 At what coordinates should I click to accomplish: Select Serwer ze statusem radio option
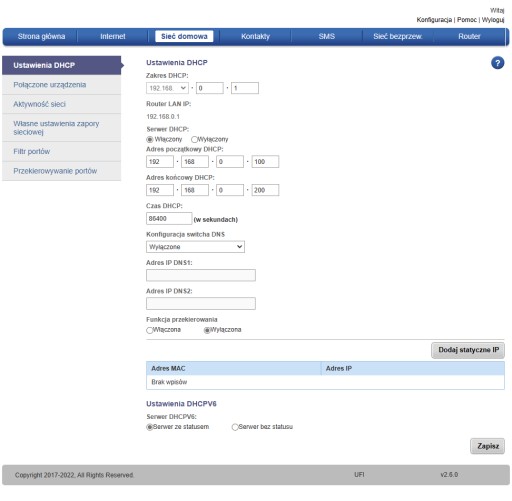tap(150, 427)
